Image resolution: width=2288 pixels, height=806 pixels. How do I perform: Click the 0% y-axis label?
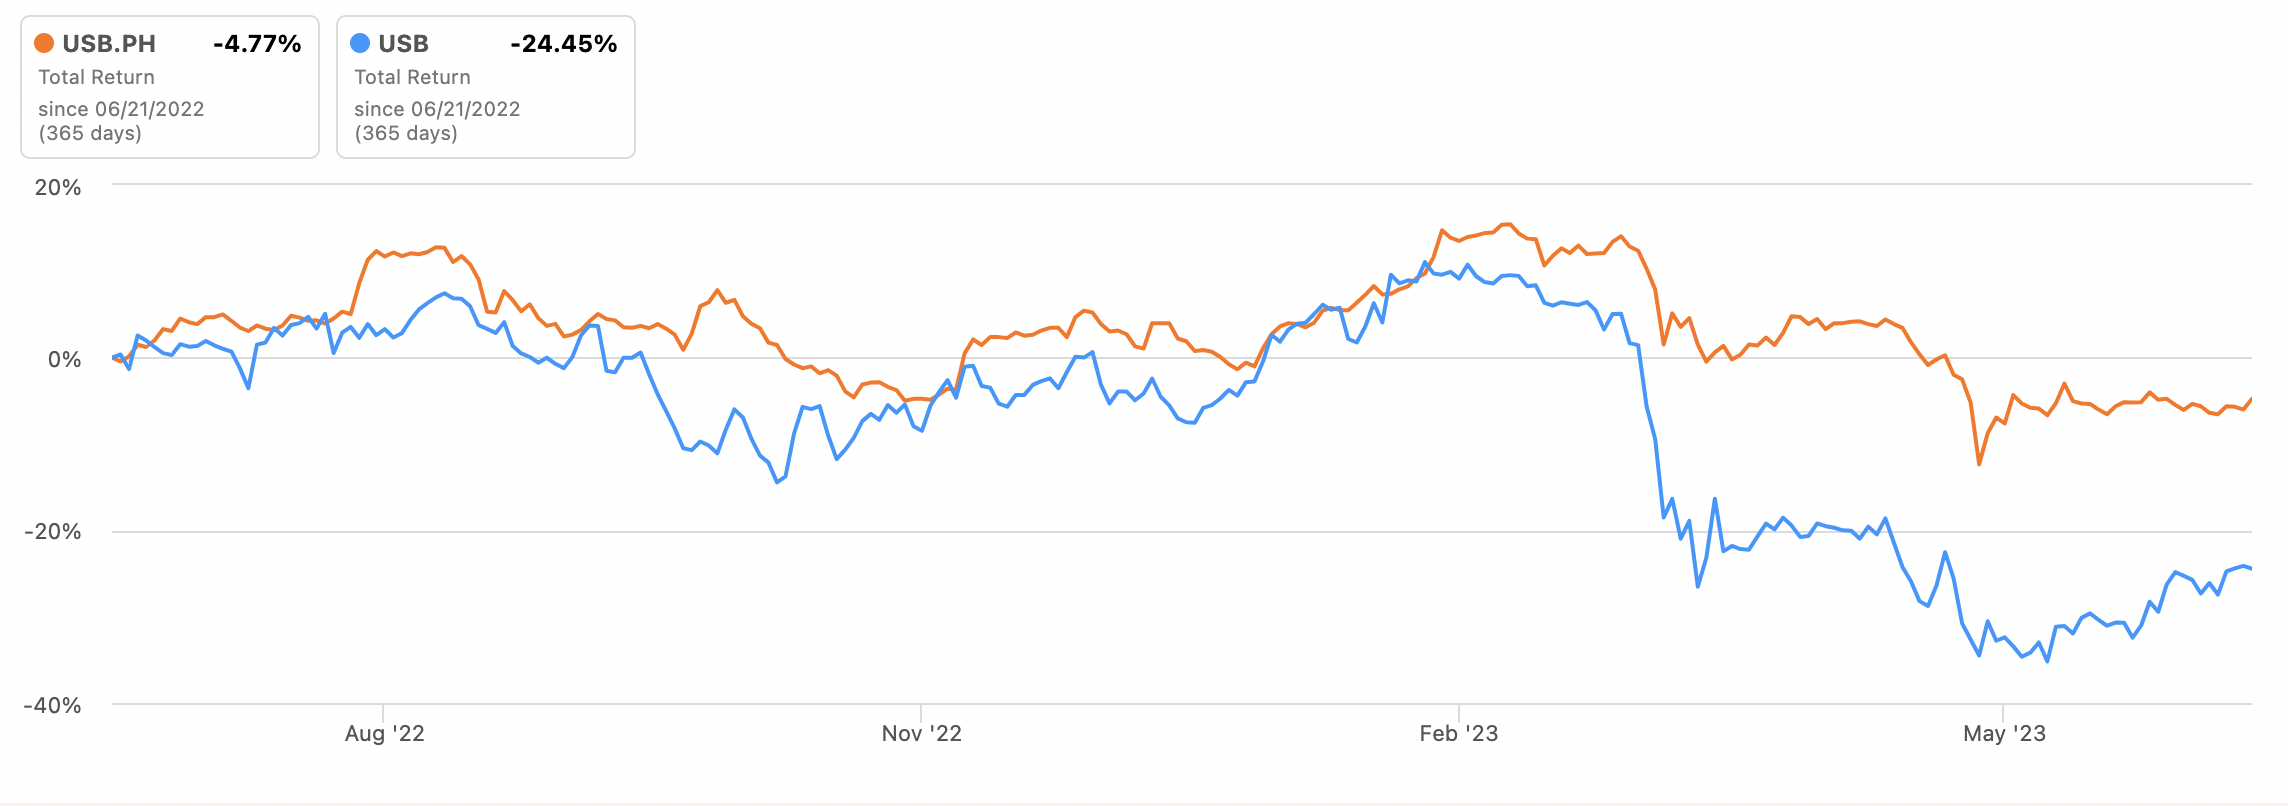(x=64, y=359)
